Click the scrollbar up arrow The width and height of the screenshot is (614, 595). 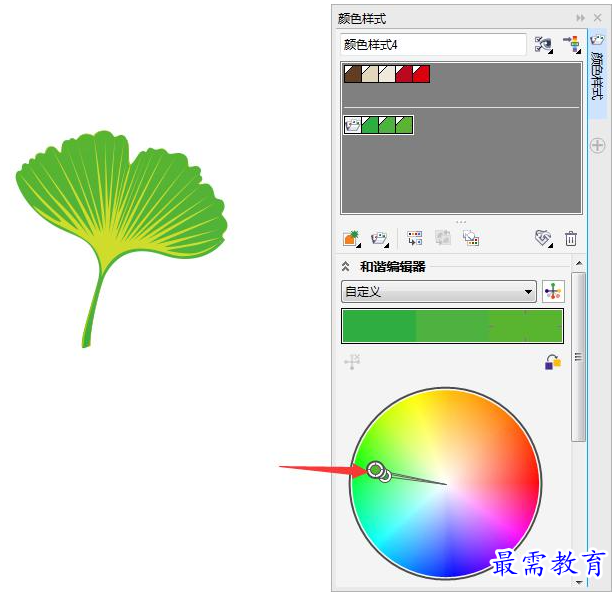click(x=579, y=263)
